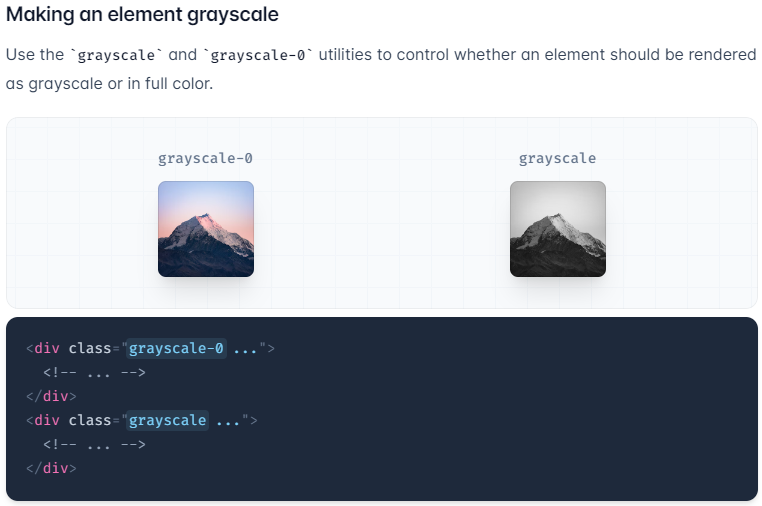The width and height of the screenshot is (762, 506).
Task: Click the last closing div tag in the code
Action: click(51, 469)
